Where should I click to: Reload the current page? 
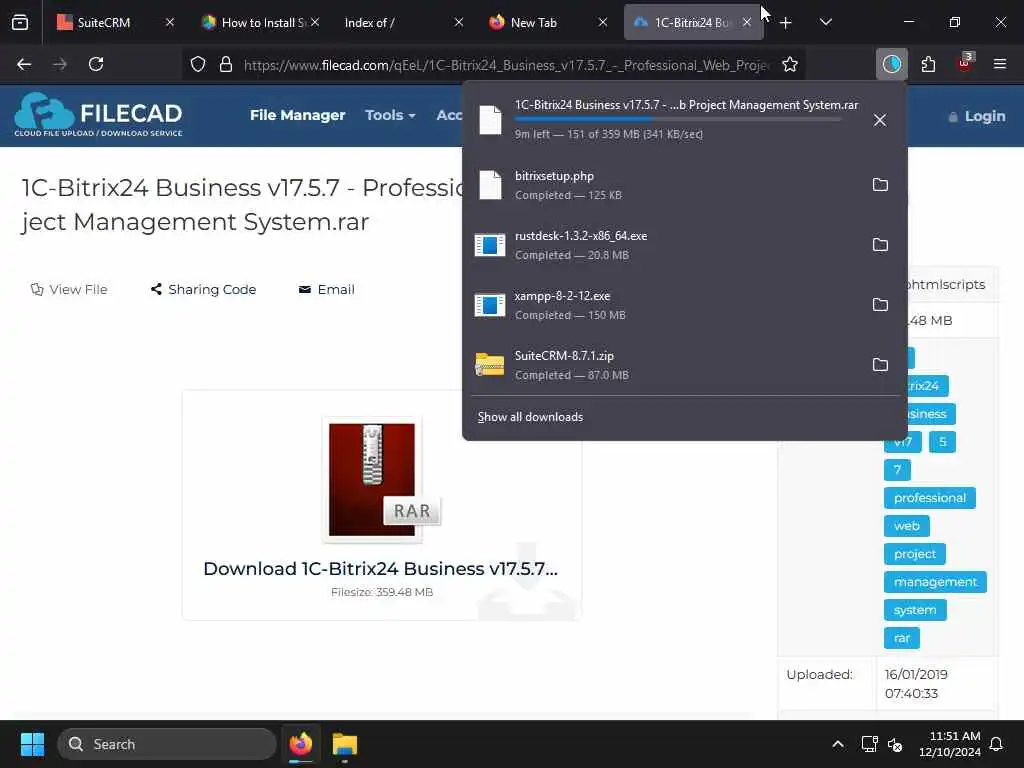[96, 64]
